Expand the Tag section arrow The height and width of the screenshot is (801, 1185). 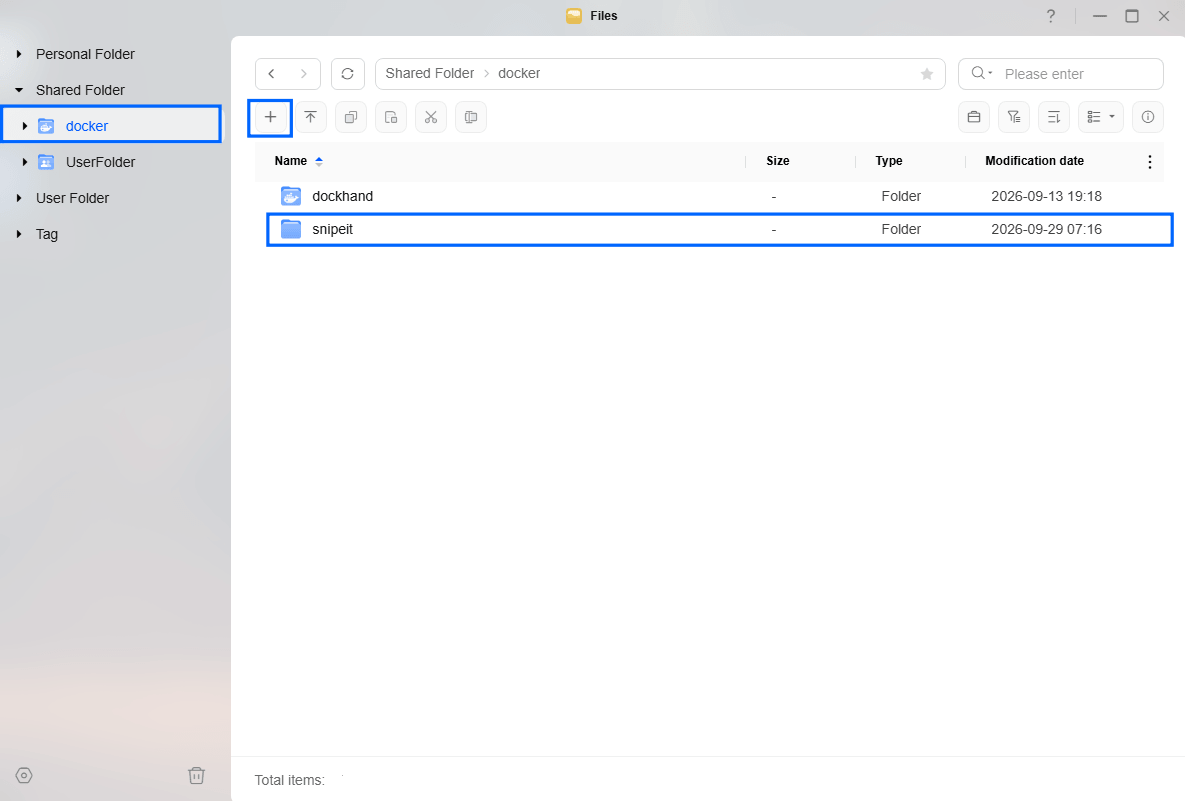pos(19,234)
